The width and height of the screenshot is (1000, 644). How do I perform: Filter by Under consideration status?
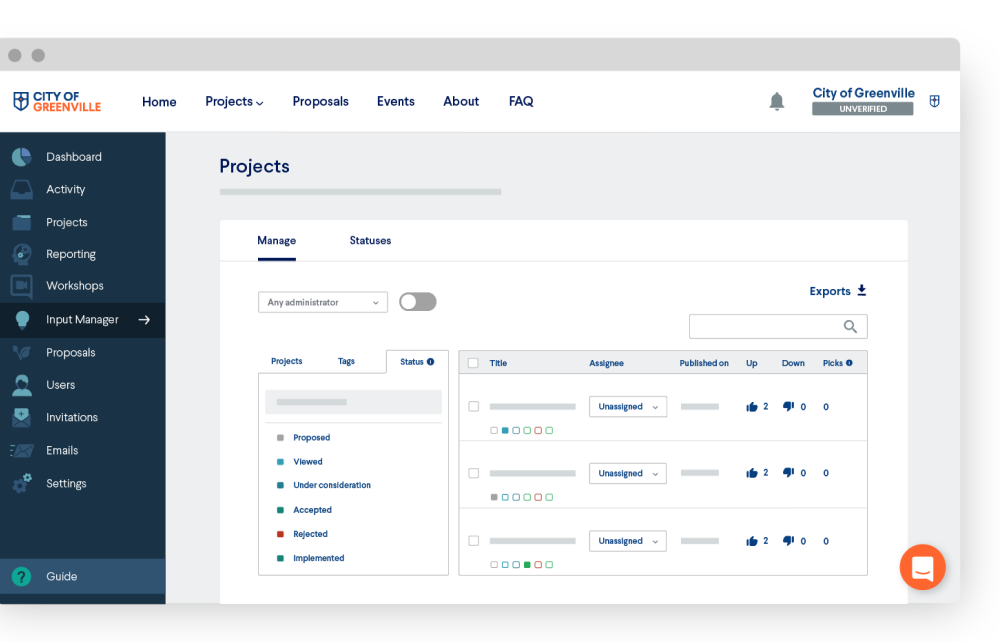point(332,485)
